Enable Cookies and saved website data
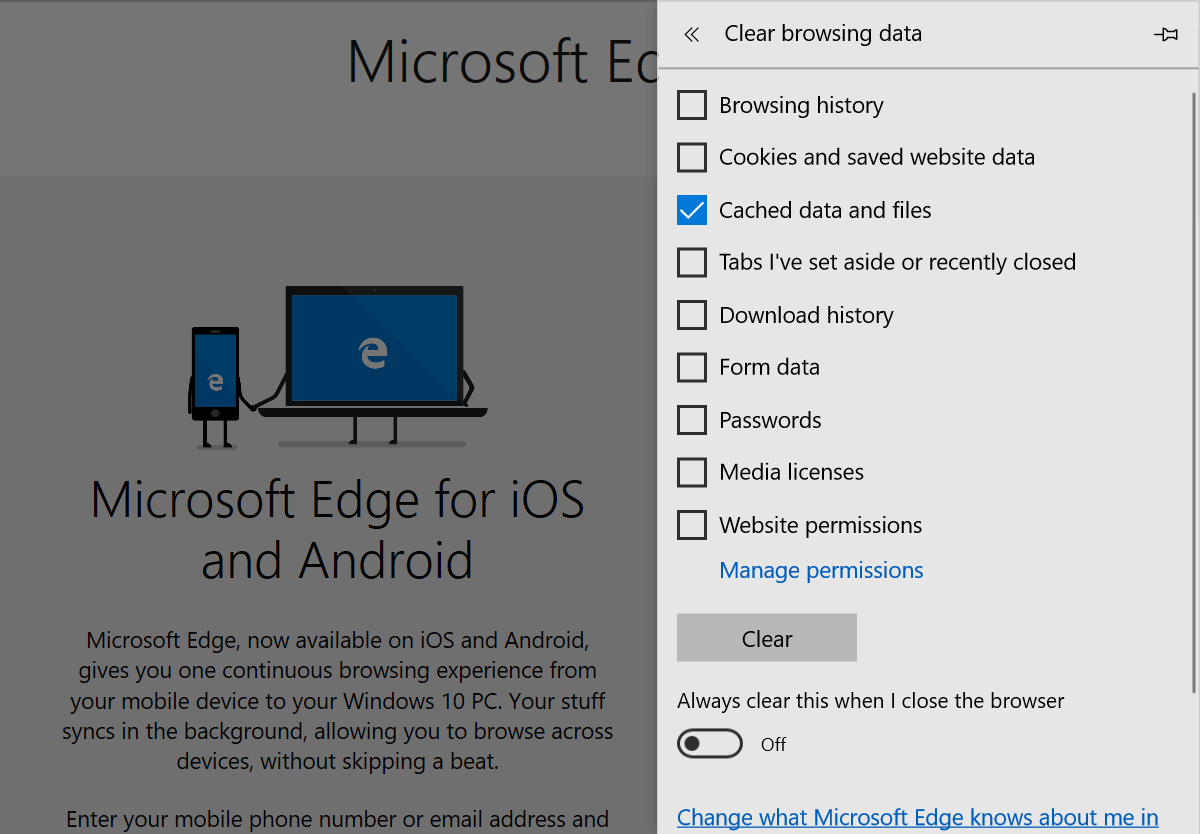The width and height of the screenshot is (1200, 834). pos(692,158)
